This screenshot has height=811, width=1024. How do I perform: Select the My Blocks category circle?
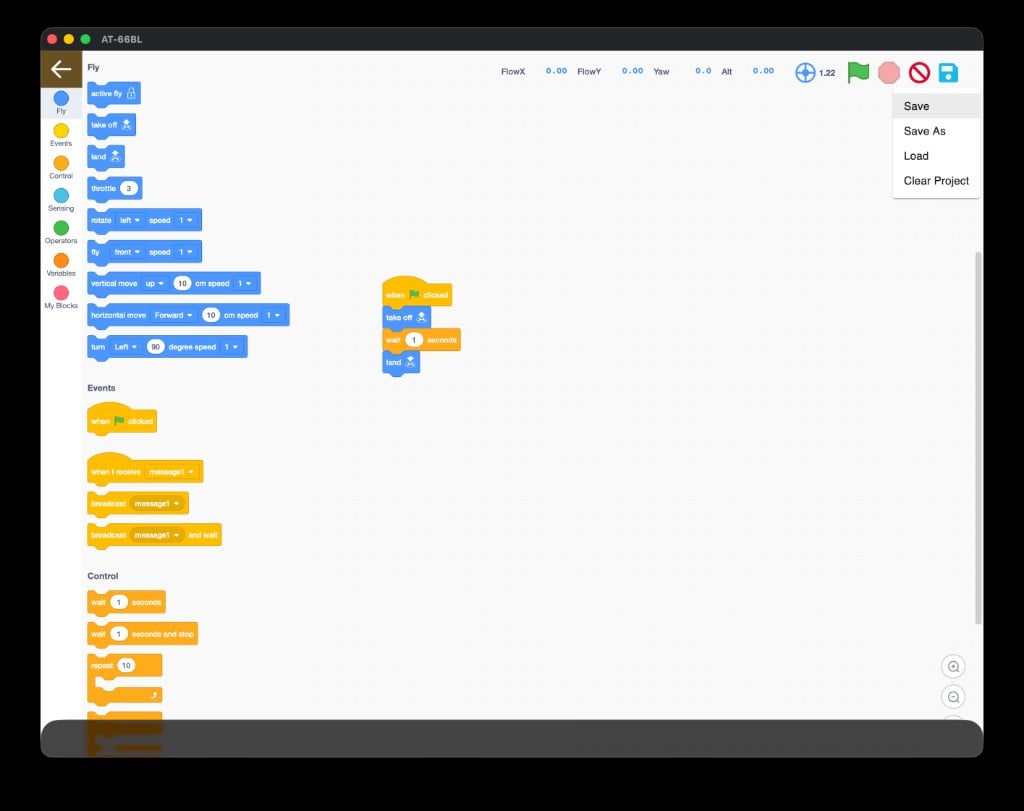tap(61, 293)
